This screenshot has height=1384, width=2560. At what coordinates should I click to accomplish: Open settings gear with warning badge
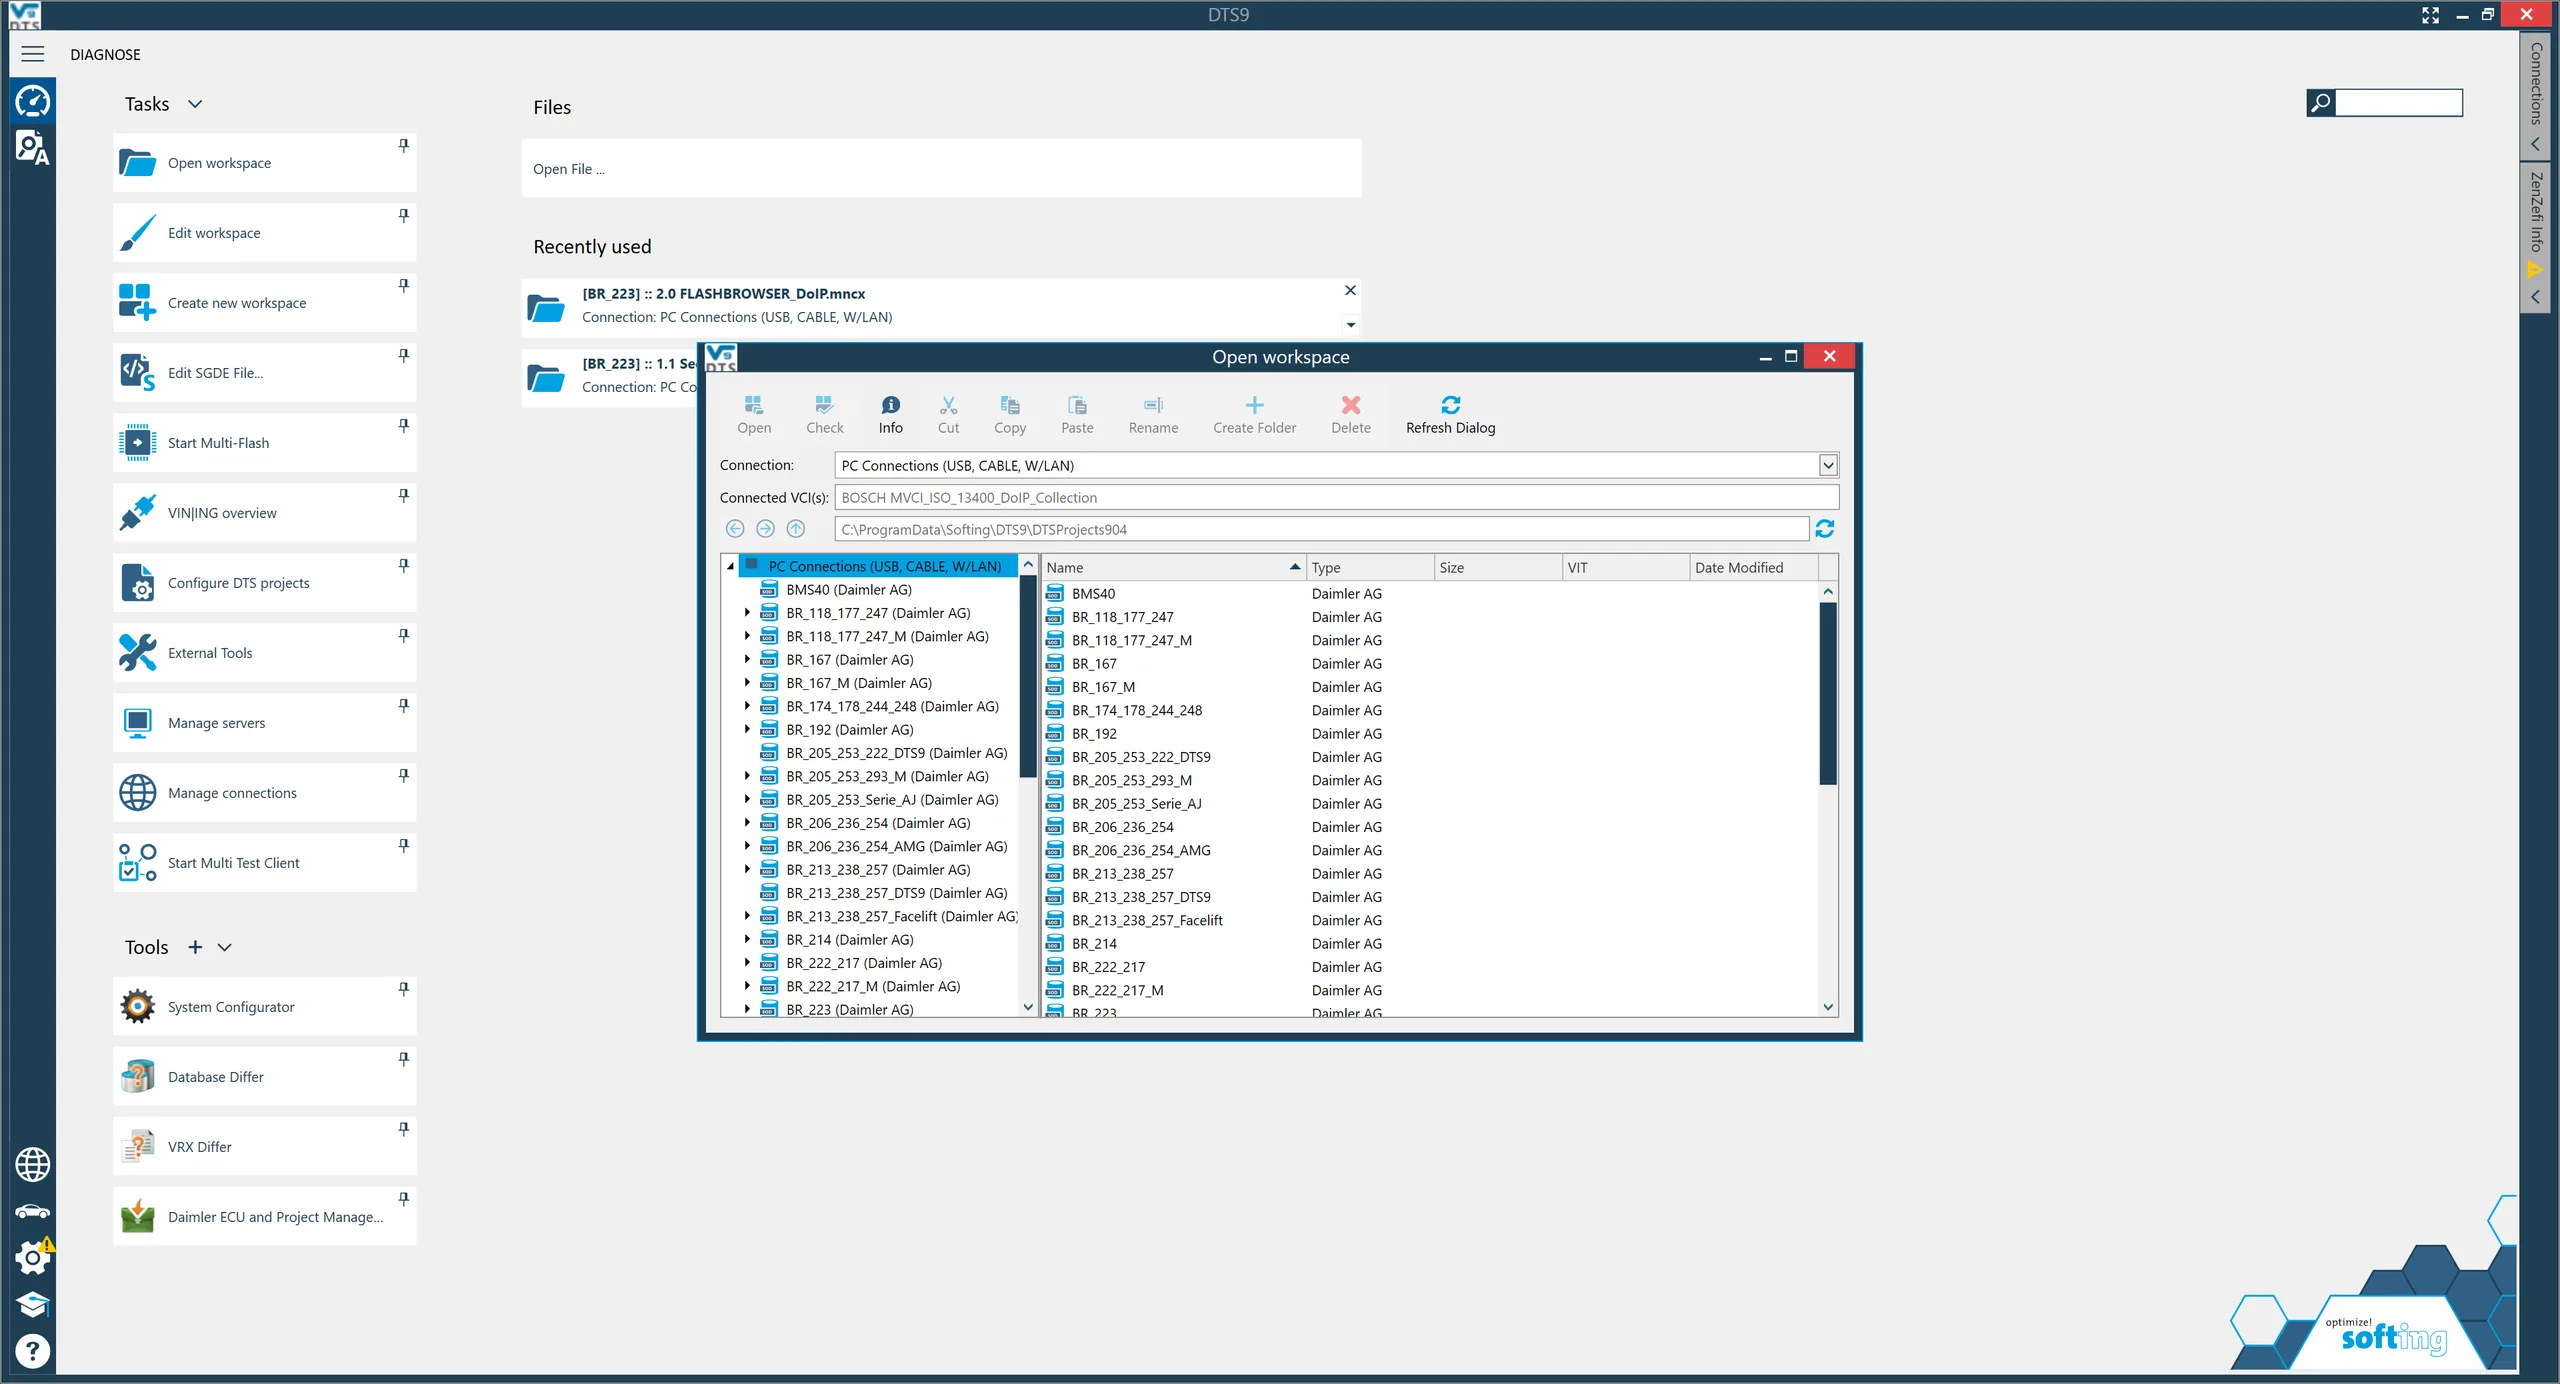point(33,1257)
